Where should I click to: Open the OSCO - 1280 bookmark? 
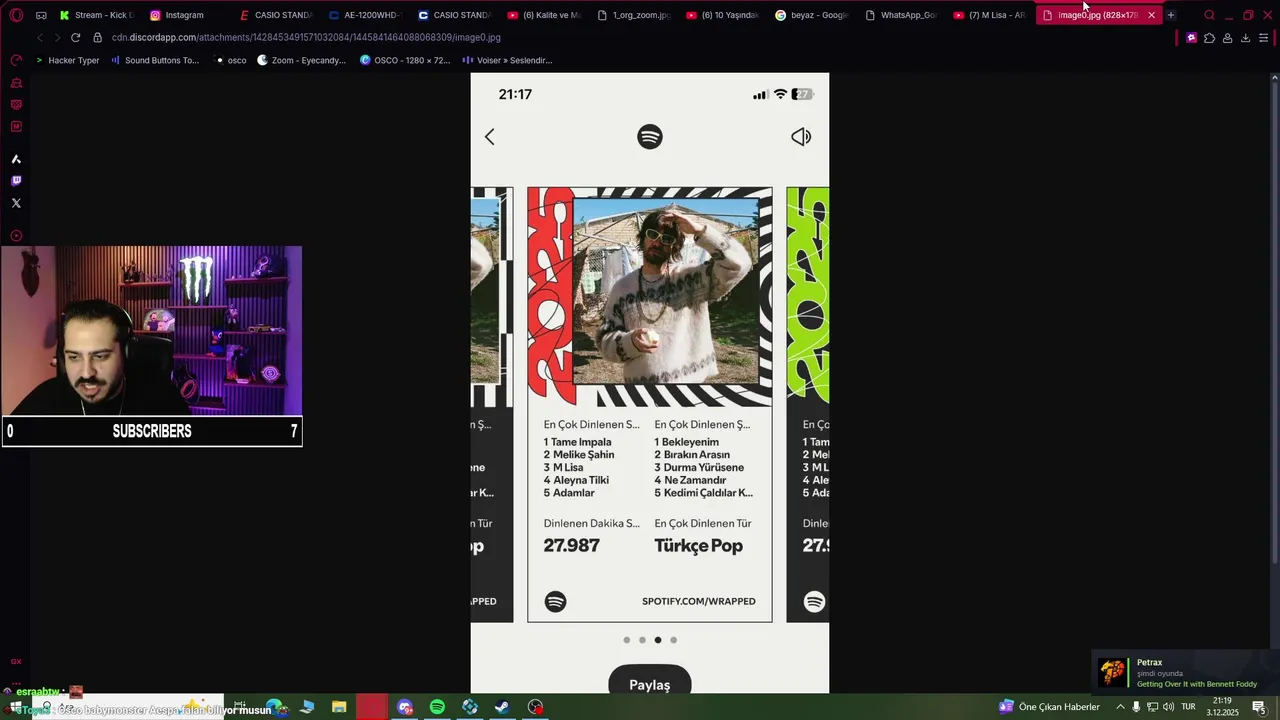point(405,60)
